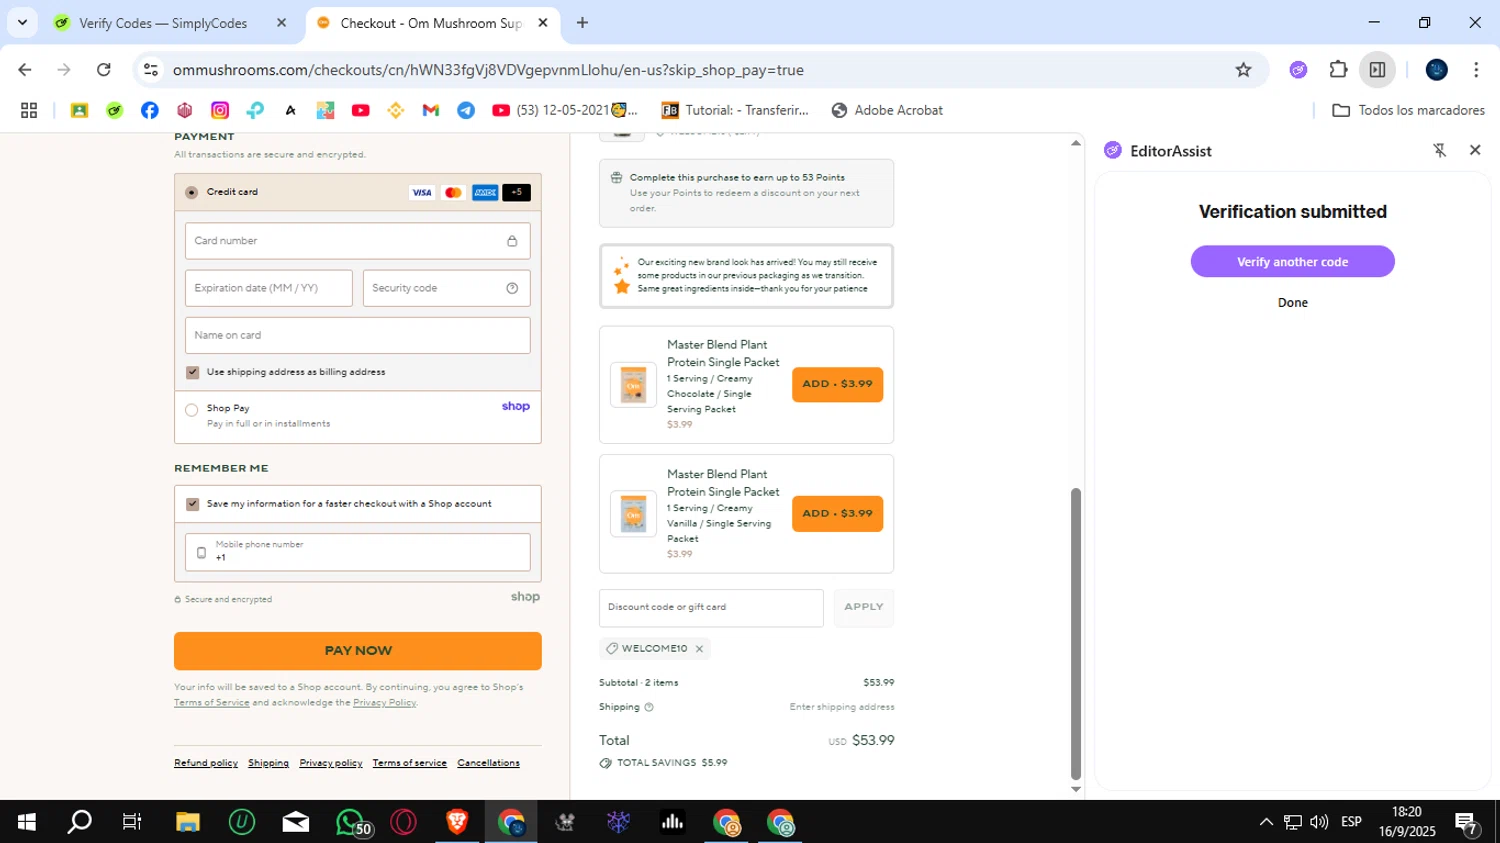Open the Adobe Acrobat bookmark
The width and height of the screenshot is (1500, 843).
(887, 111)
